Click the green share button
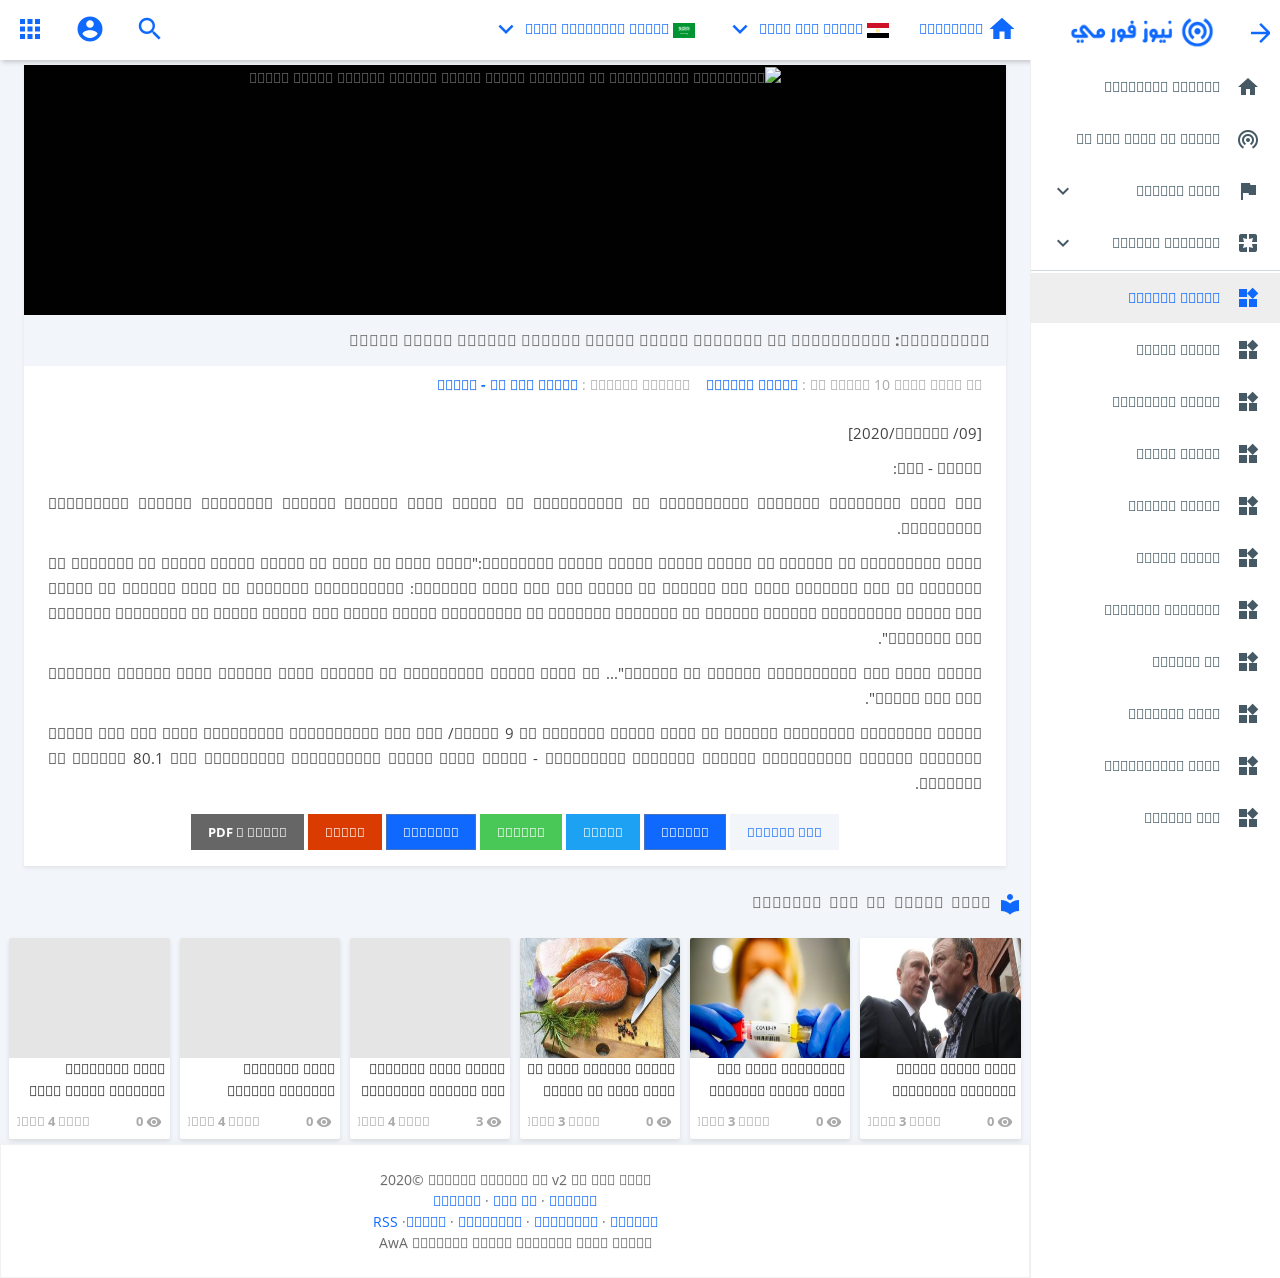The image size is (1280, 1278). tap(520, 832)
